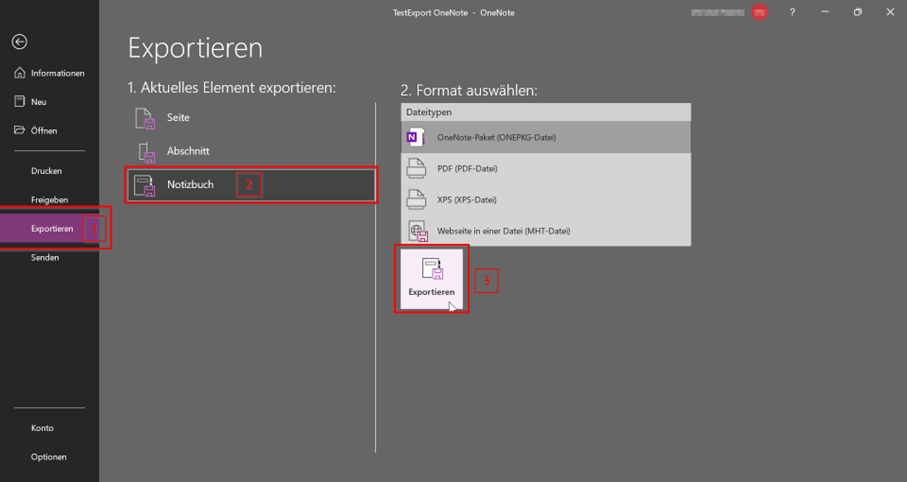907x482 pixels.
Task: Open Öffnen in the sidebar
Action: point(50,130)
